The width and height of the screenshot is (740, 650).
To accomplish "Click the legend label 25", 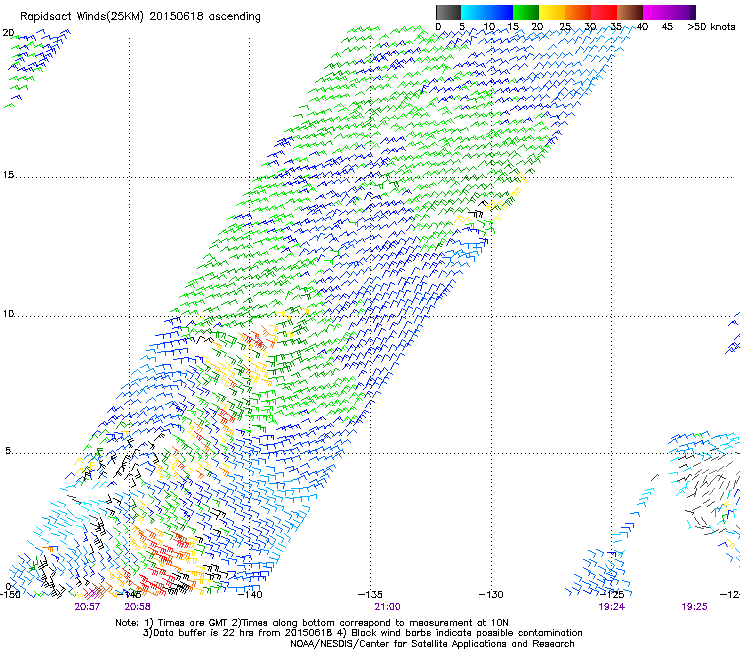I will [564, 27].
